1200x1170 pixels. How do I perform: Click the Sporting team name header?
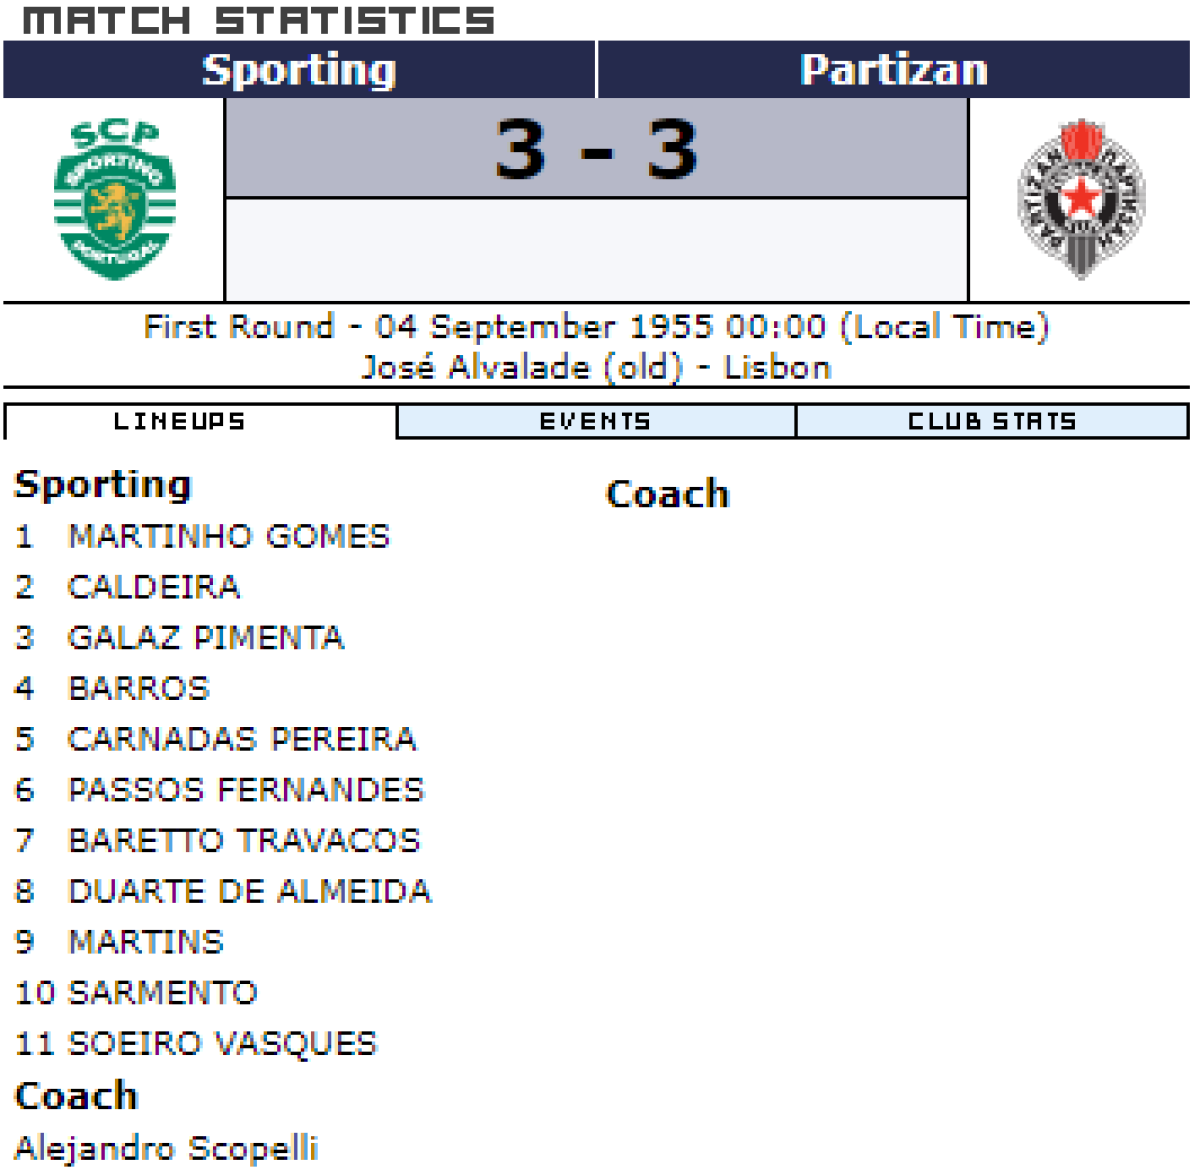(x=299, y=70)
